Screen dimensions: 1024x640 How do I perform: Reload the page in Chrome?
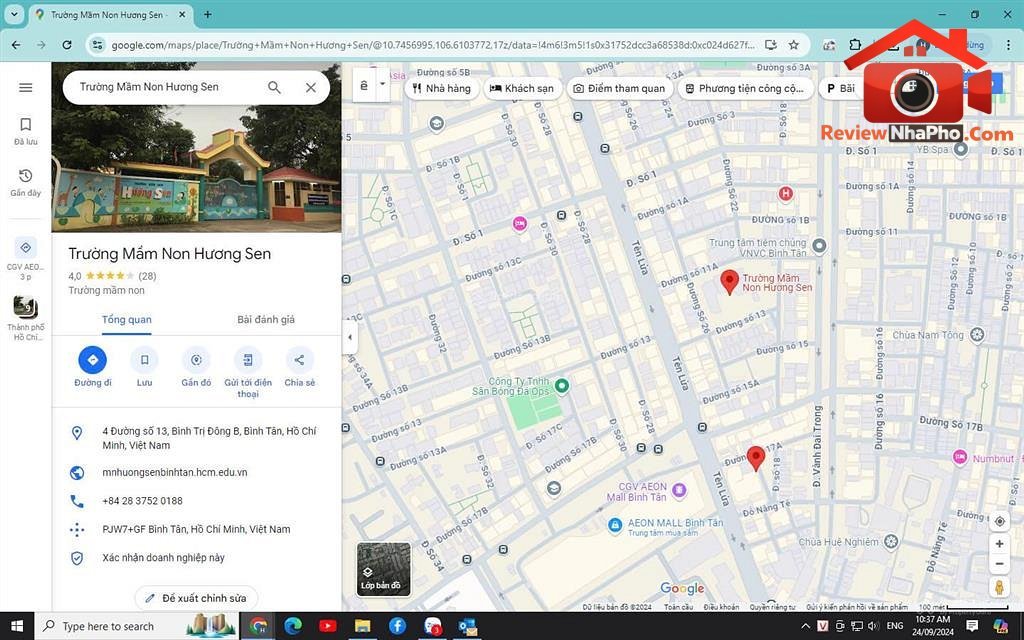(67, 45)
